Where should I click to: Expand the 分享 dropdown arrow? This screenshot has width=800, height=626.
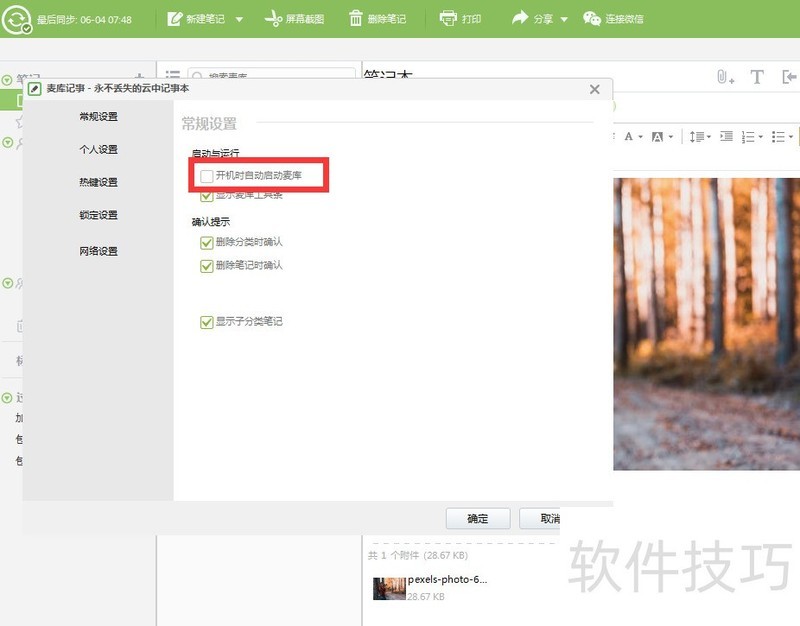tap(564, 19)
